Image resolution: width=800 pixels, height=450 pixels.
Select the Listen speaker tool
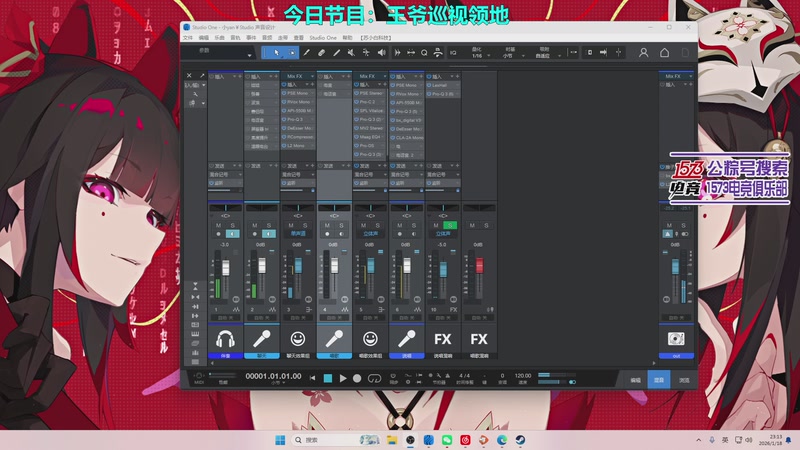click(381, 53)
